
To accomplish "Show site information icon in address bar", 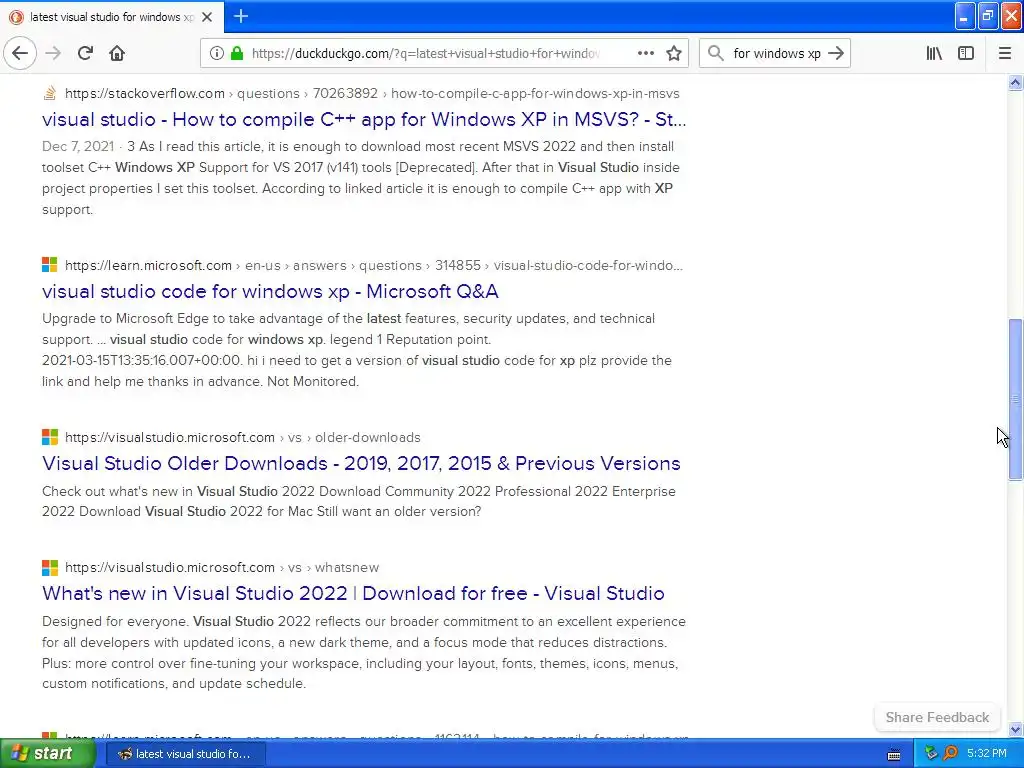I will pyautogui.click(x=217, y=53).
